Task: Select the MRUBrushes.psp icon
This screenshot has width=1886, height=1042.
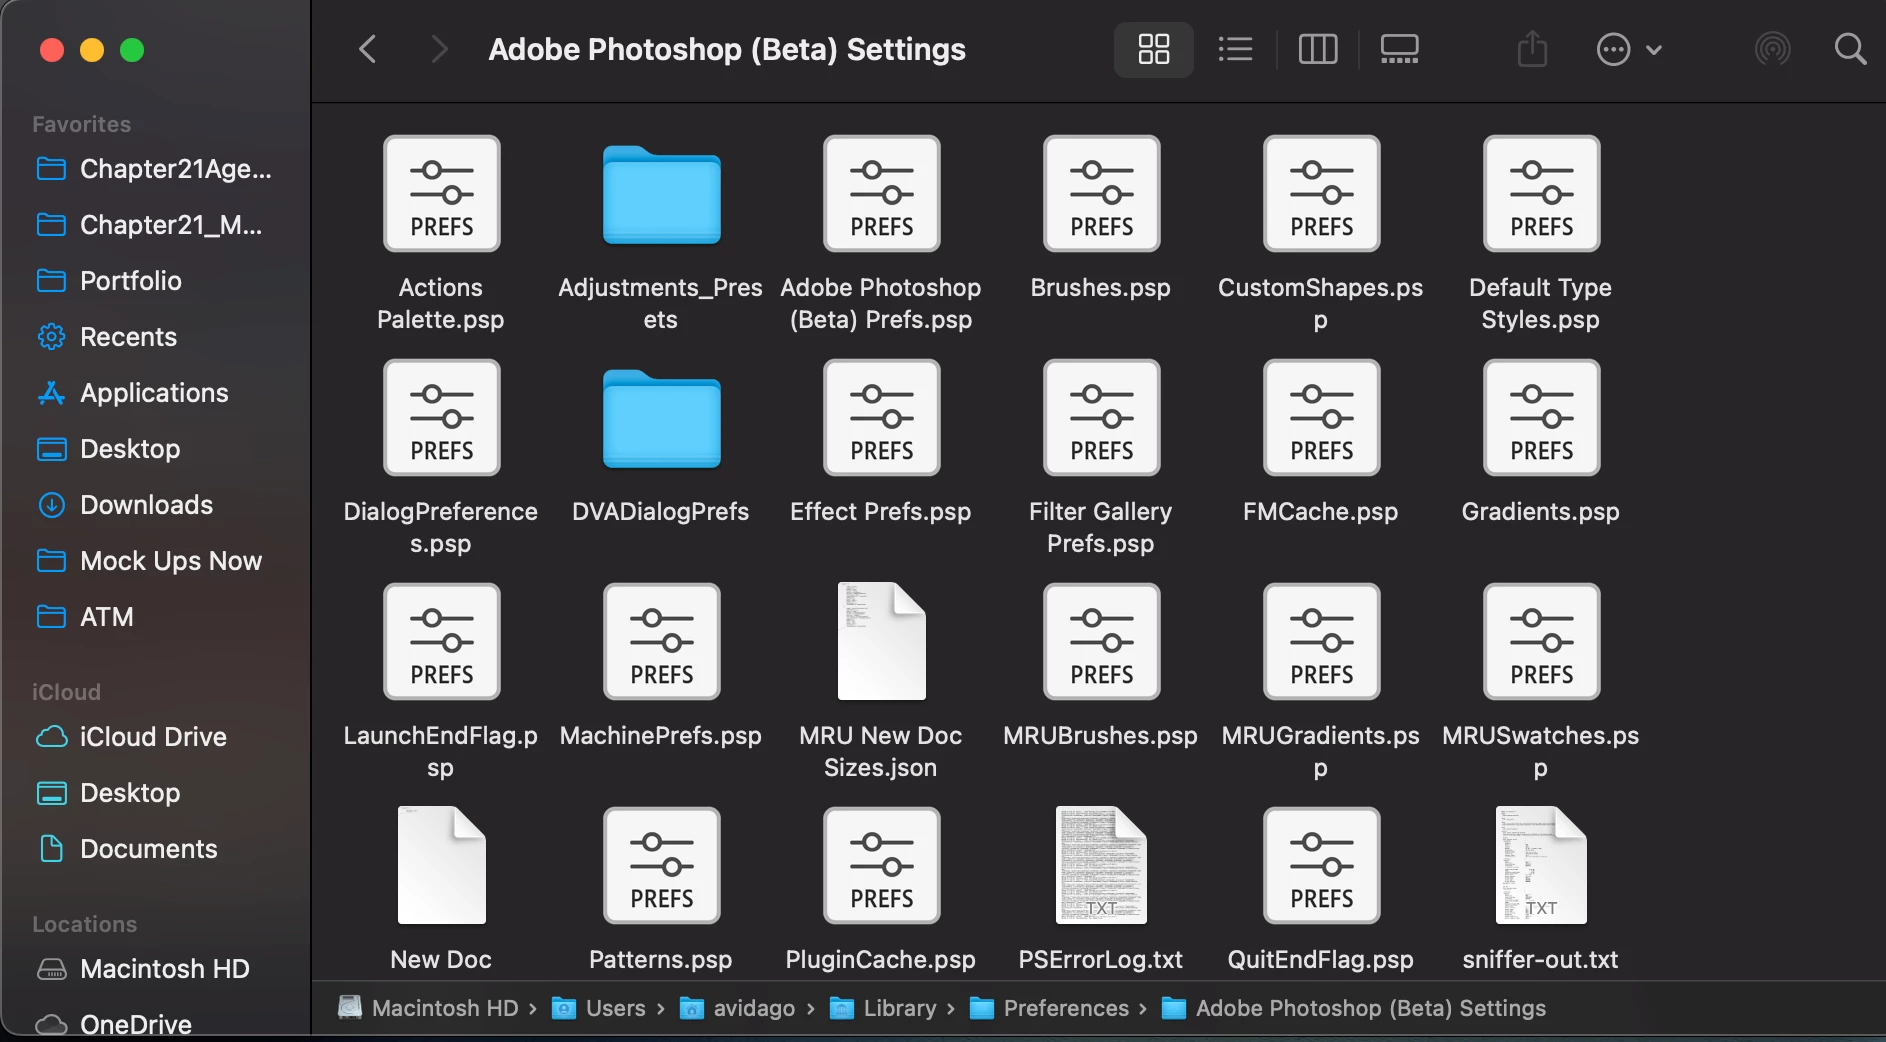Action: point(1101,641)
